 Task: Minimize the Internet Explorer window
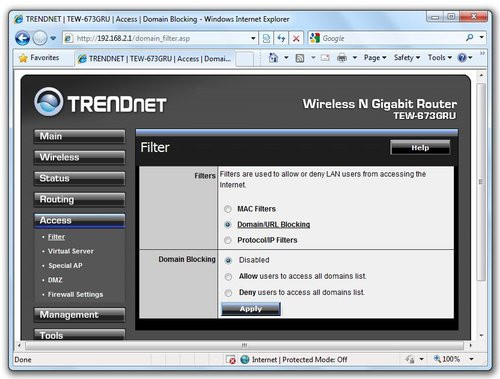pyautogui.click(x=435, y=17)
